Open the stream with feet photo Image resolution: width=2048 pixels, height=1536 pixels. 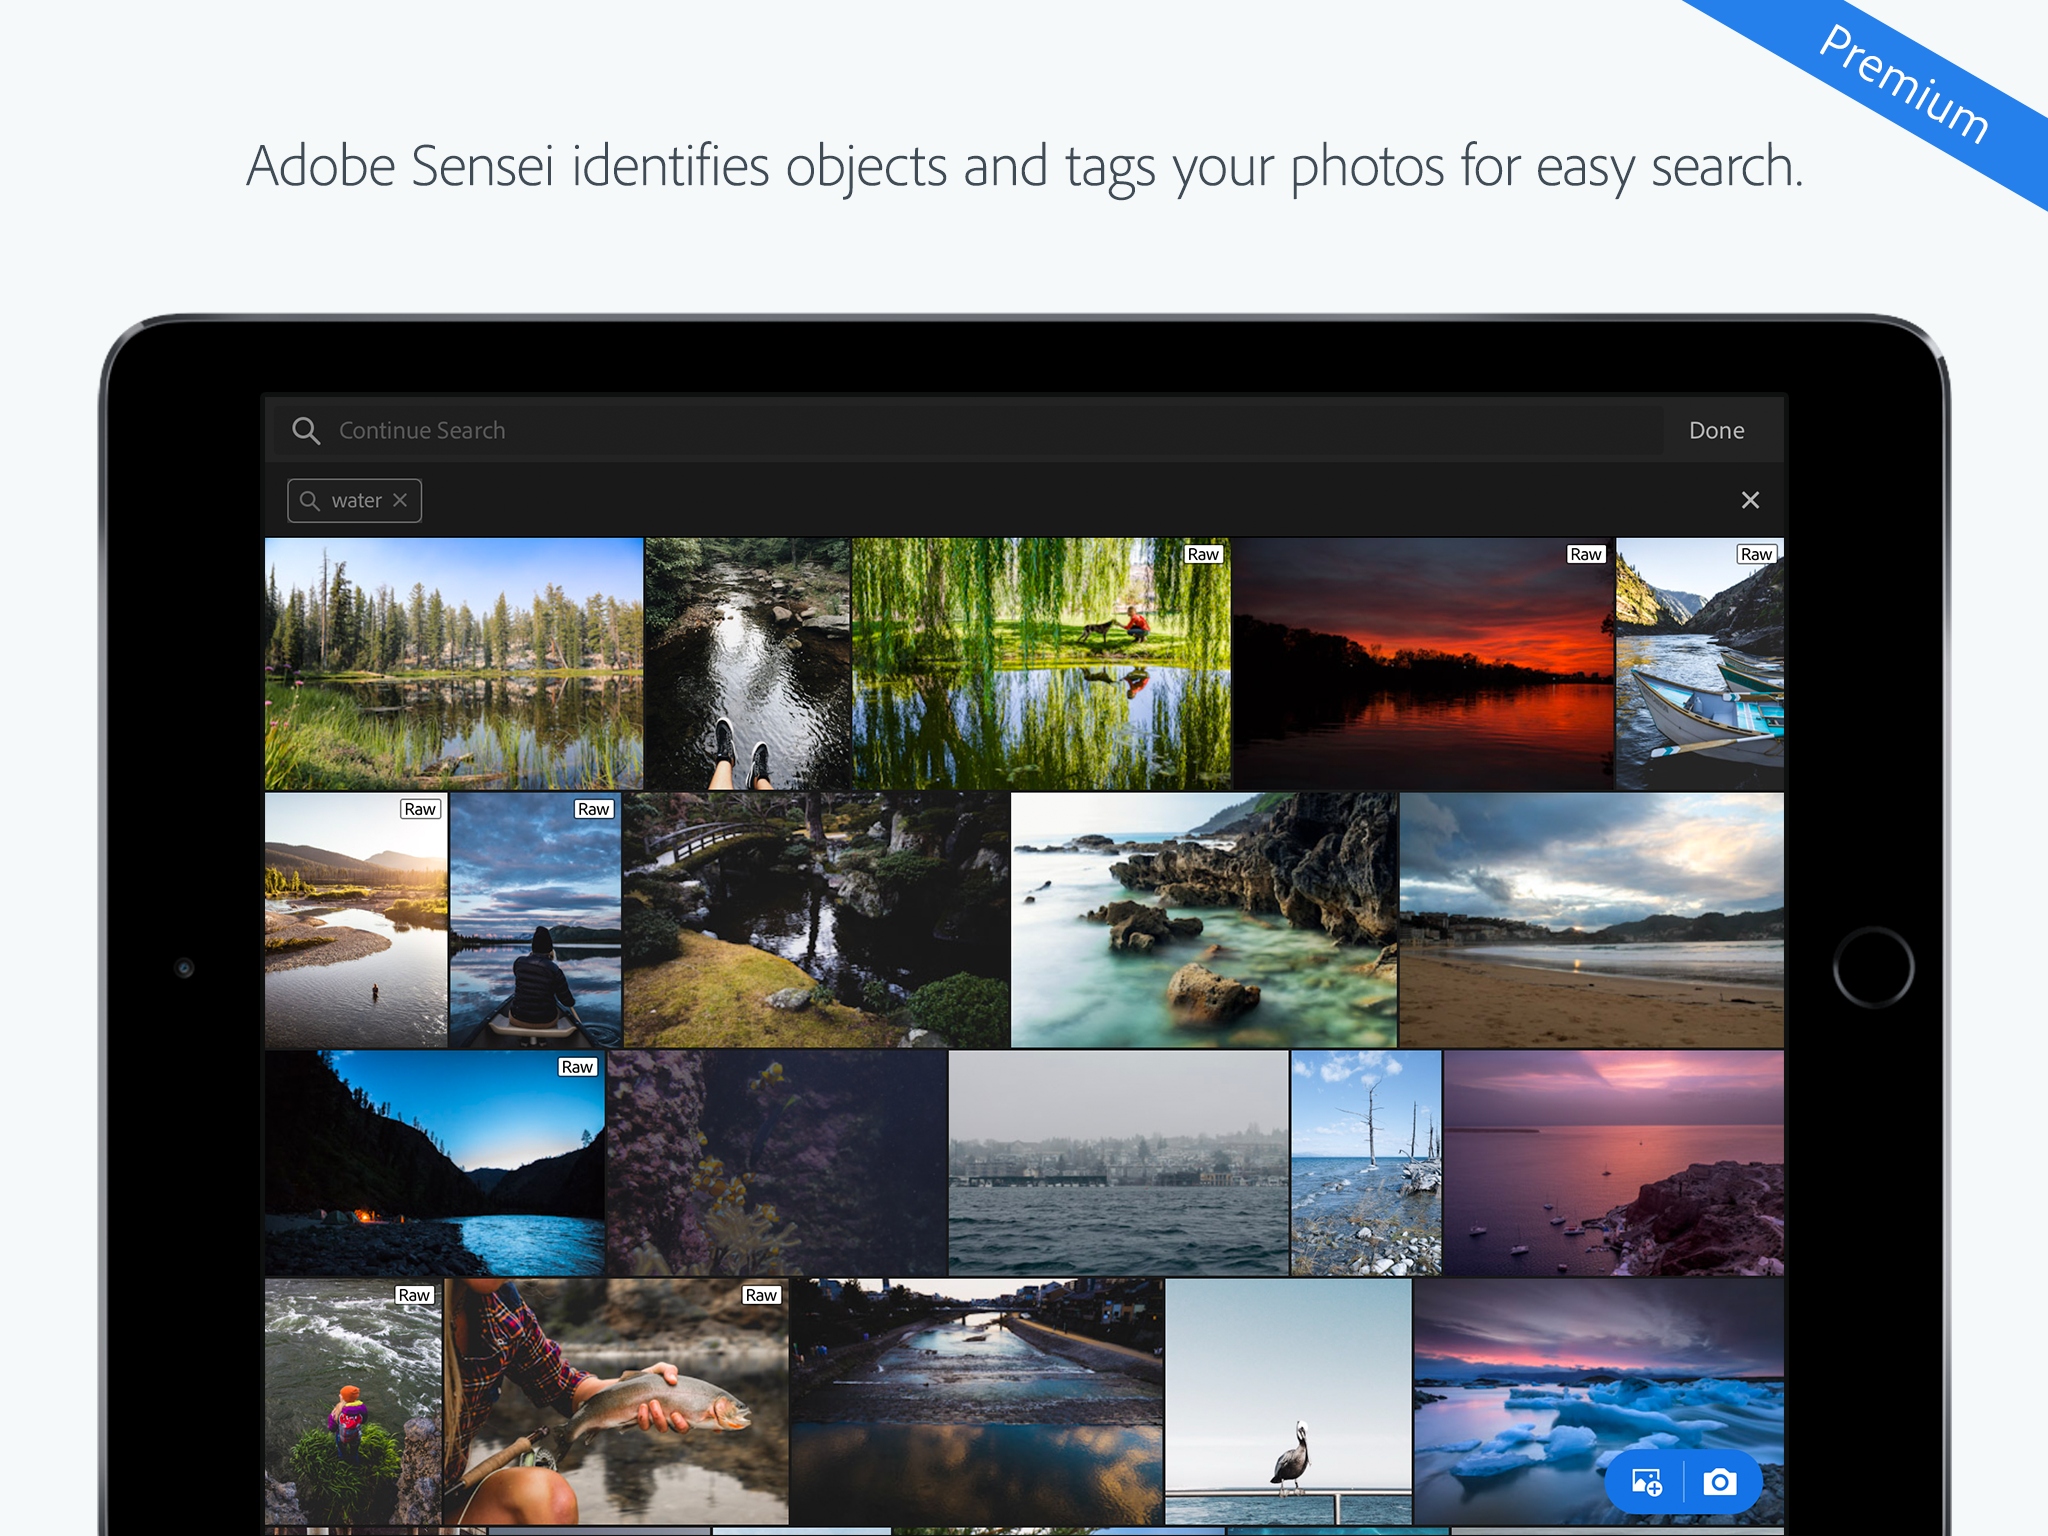coord(748,664)
